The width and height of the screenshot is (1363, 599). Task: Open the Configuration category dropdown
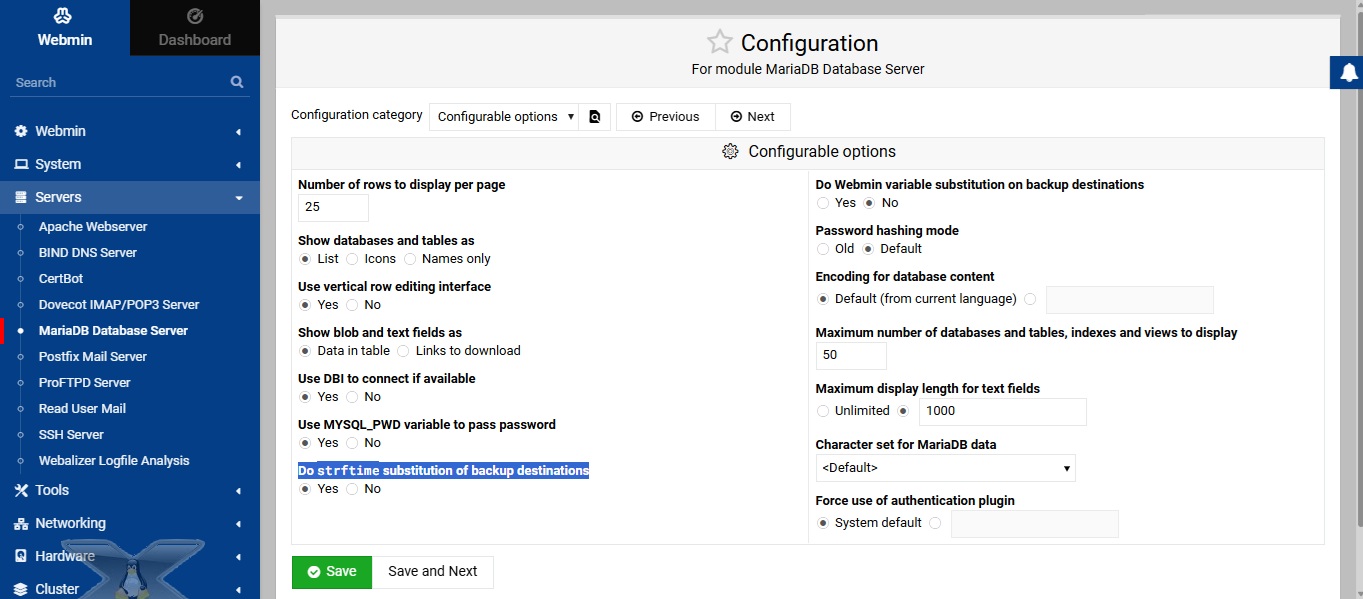click(504, 117)
